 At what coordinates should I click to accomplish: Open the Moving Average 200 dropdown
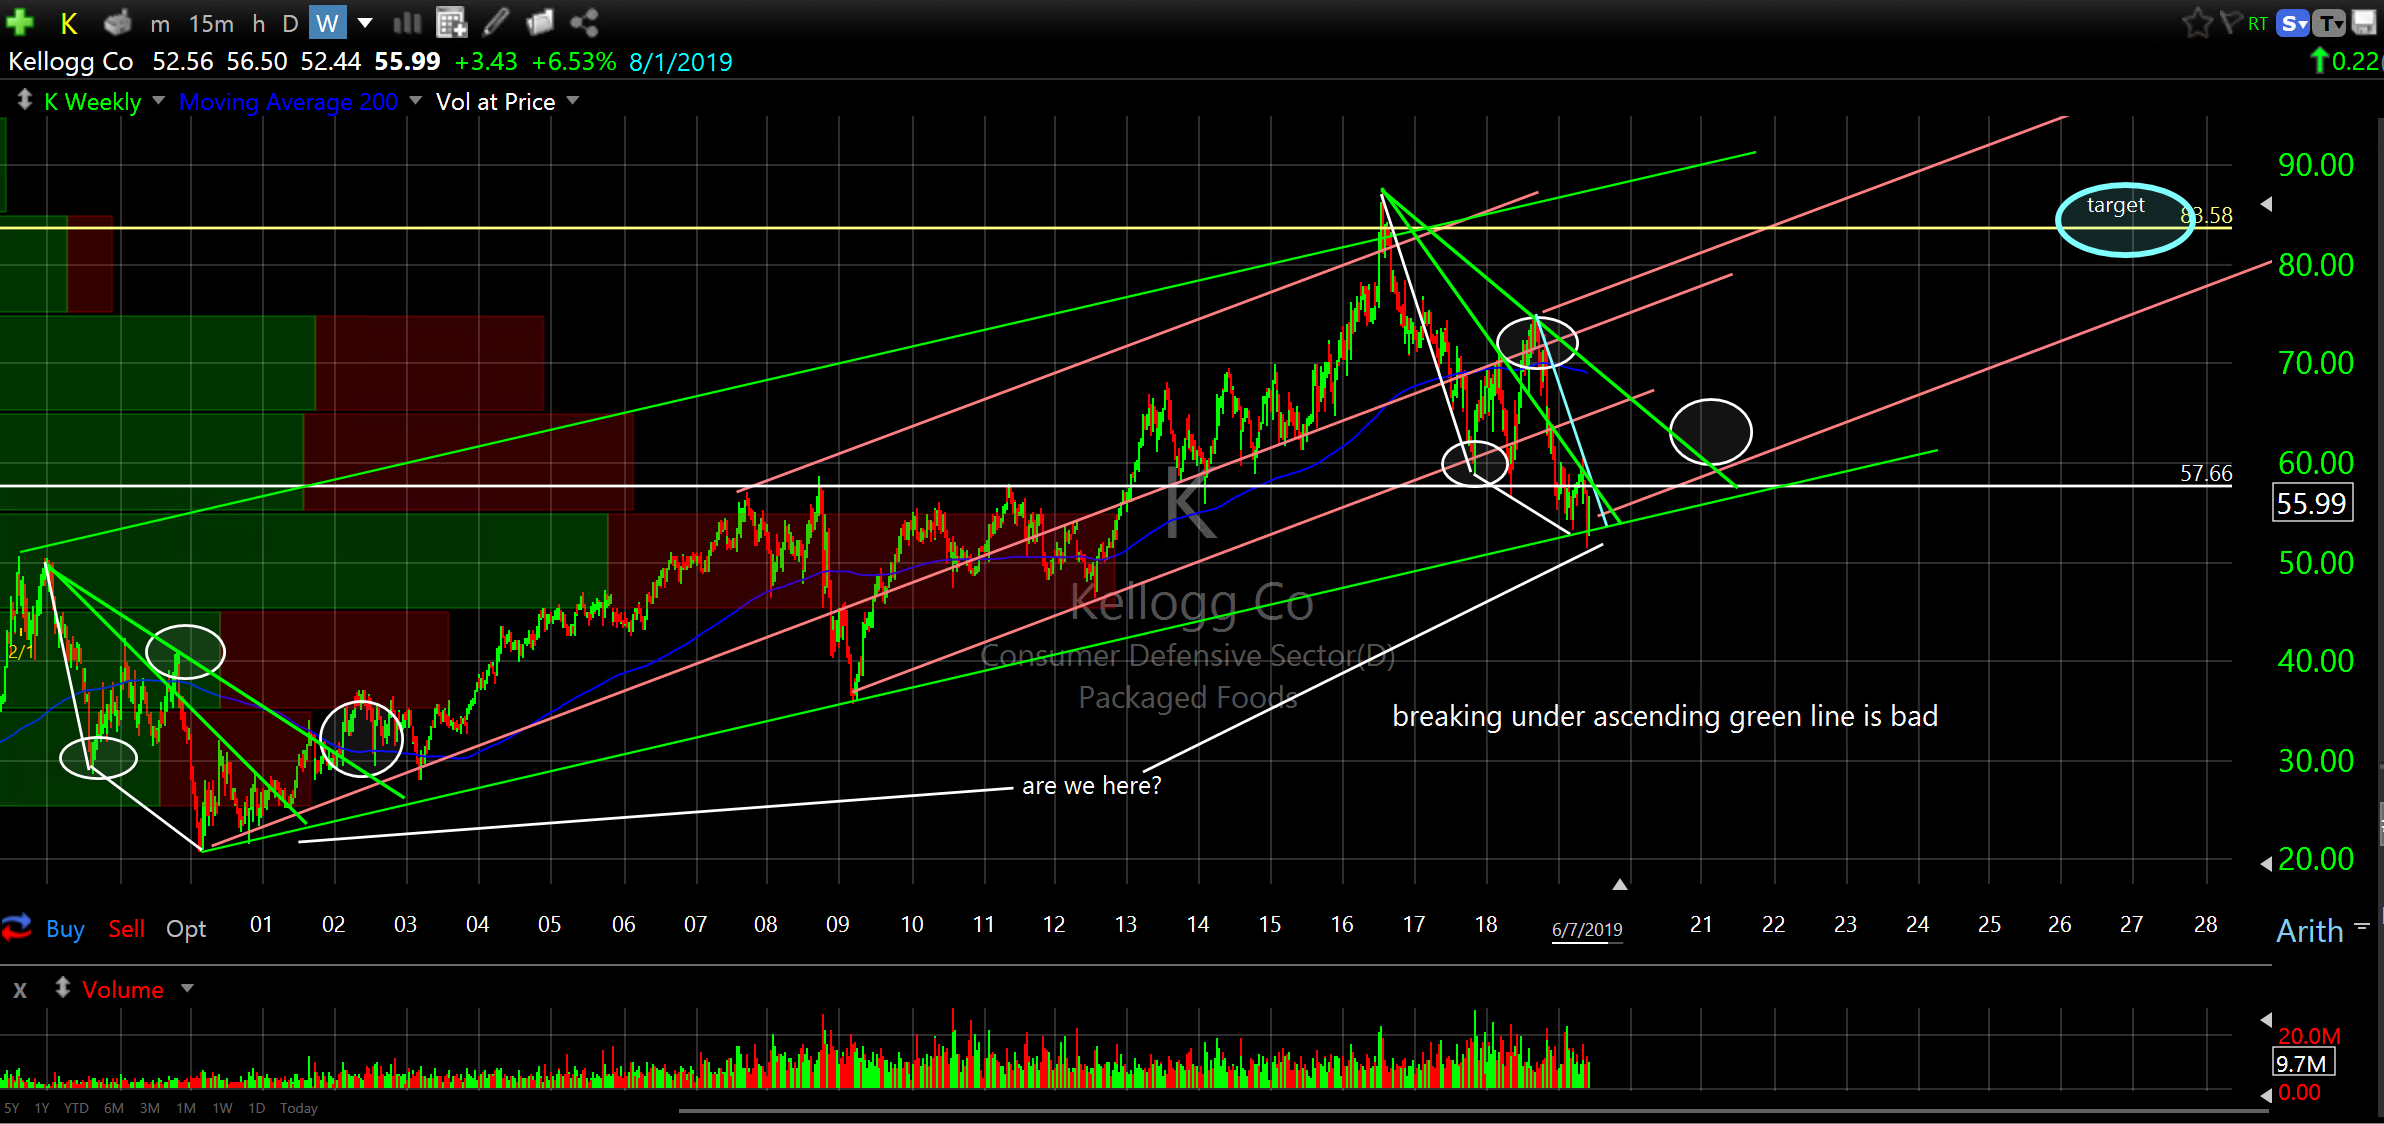click(x=415, y=101)
